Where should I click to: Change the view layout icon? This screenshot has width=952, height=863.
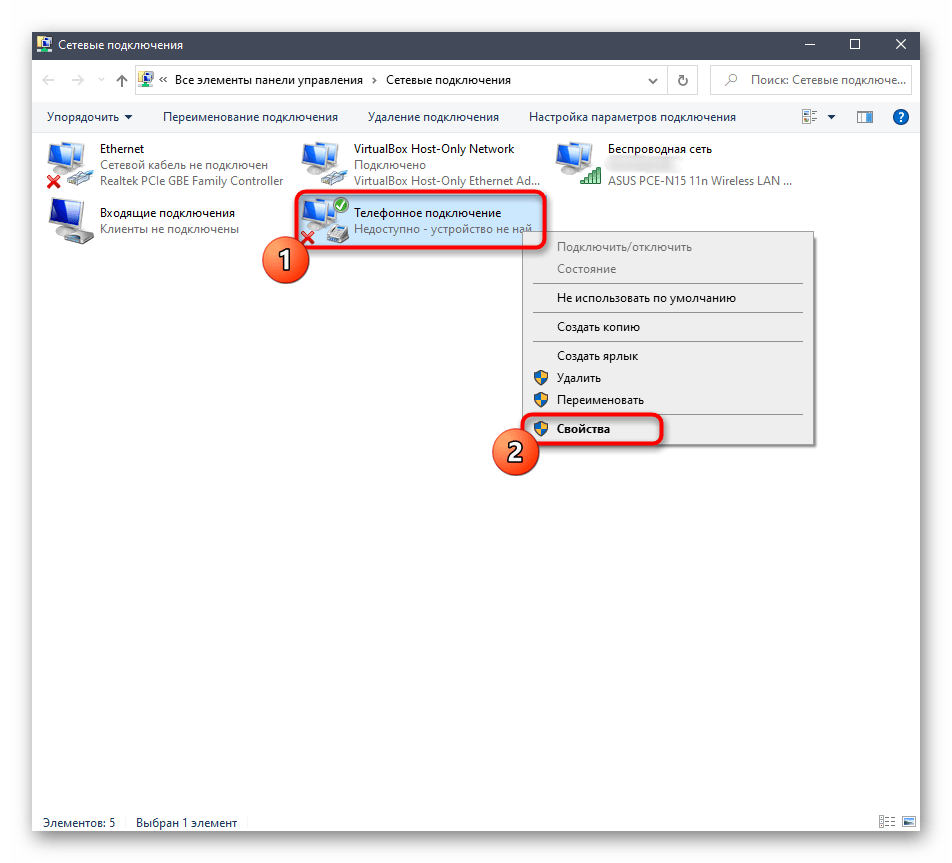[x=810, y=117]
